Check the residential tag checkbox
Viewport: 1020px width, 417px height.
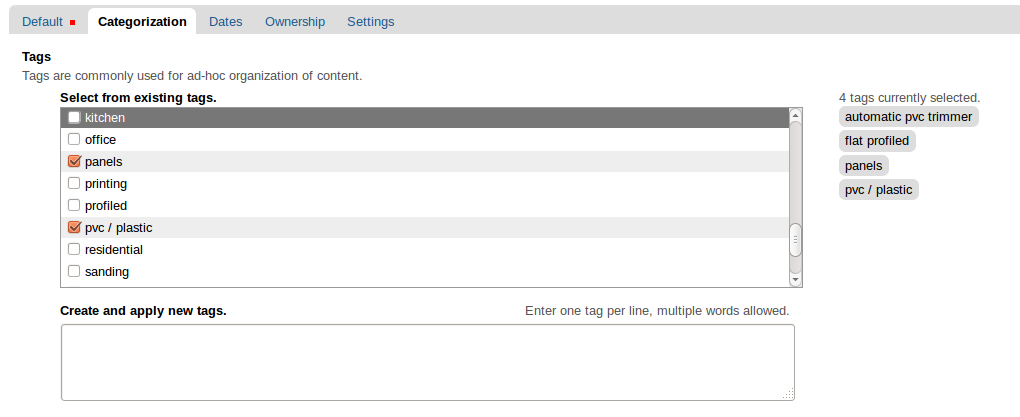click(x=74, y=249)
